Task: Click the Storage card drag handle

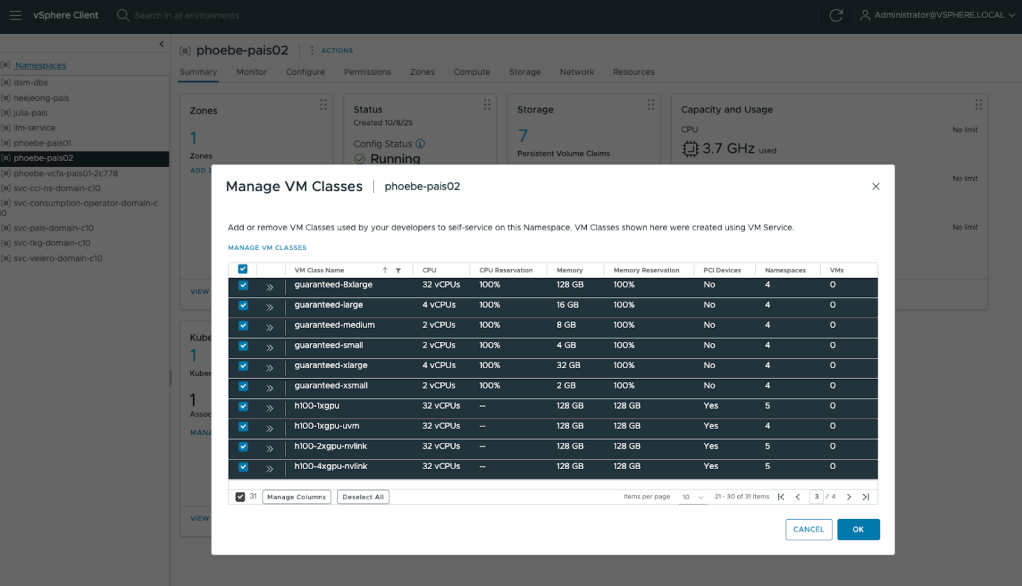Action: click(x=650, y=104)
